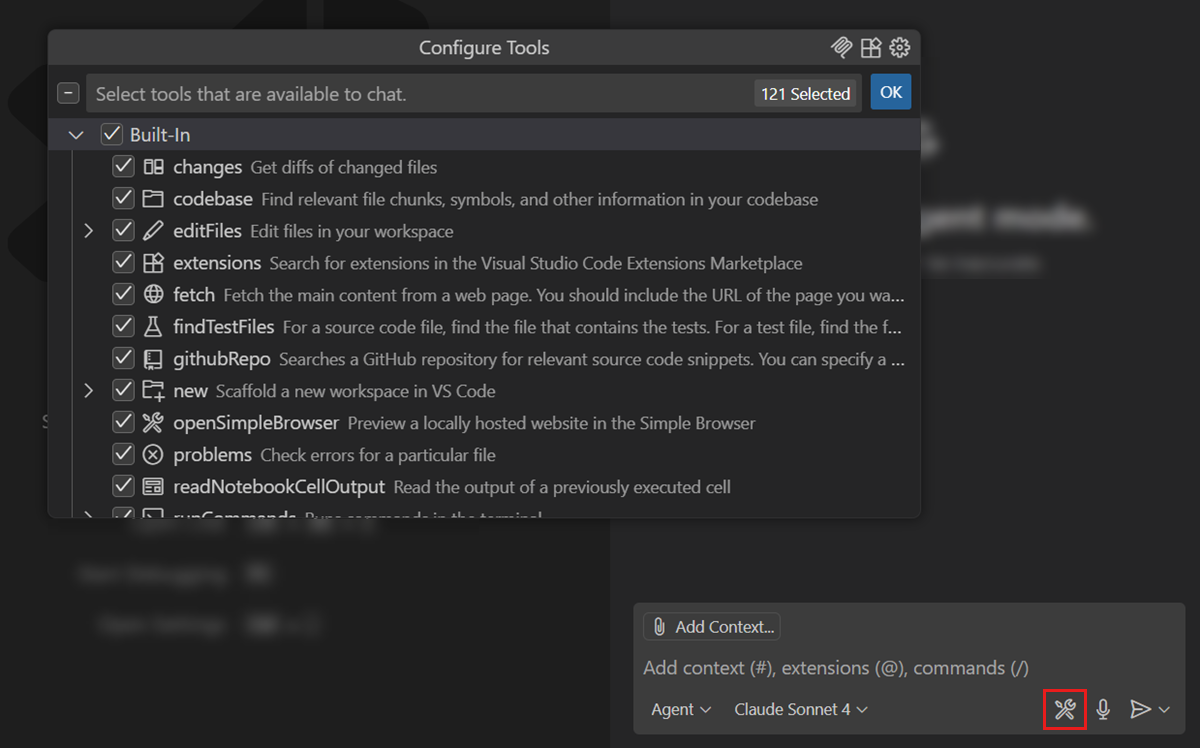The image size is (1200, 748).
Task: Disable the githubRepo tool checkbox
Action: point(123,358)
